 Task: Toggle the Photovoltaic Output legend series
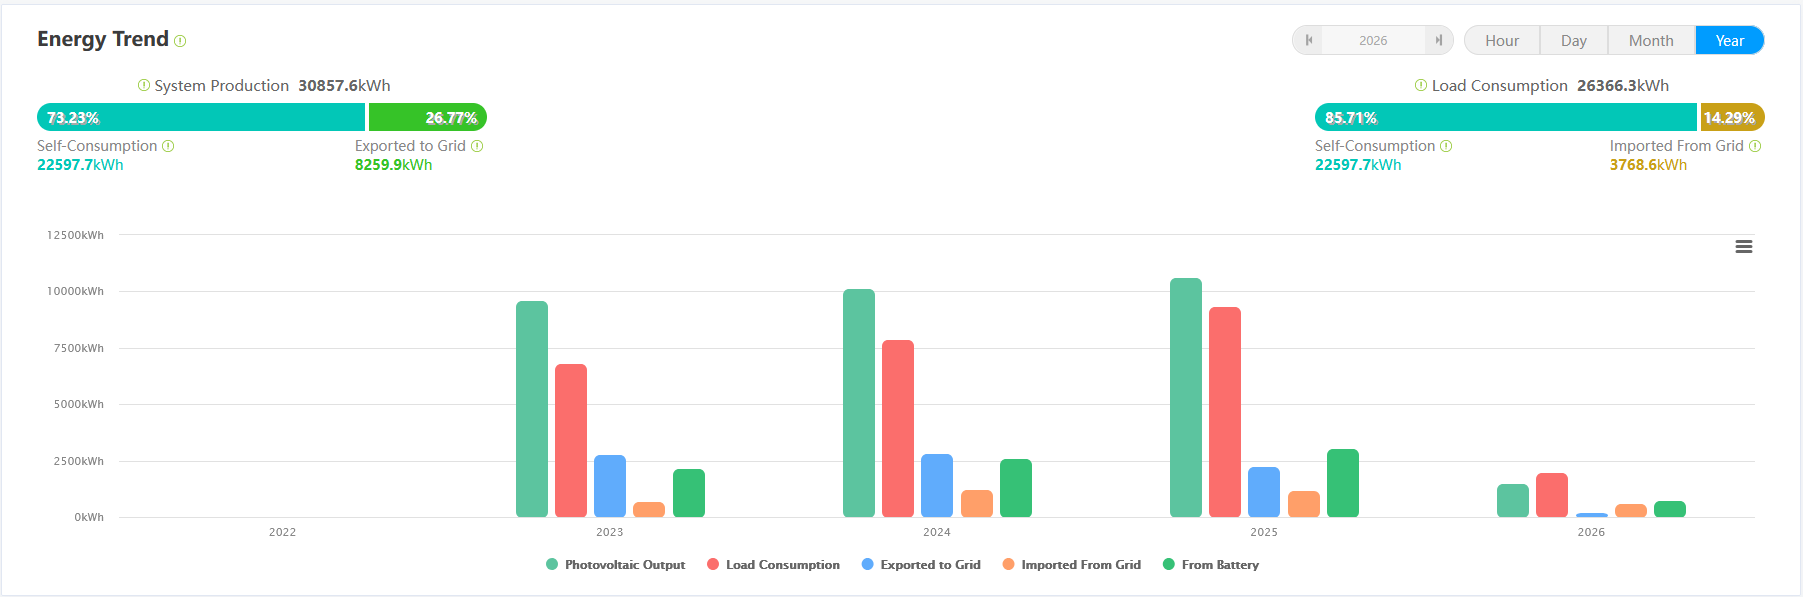click(x=616, y=565)
